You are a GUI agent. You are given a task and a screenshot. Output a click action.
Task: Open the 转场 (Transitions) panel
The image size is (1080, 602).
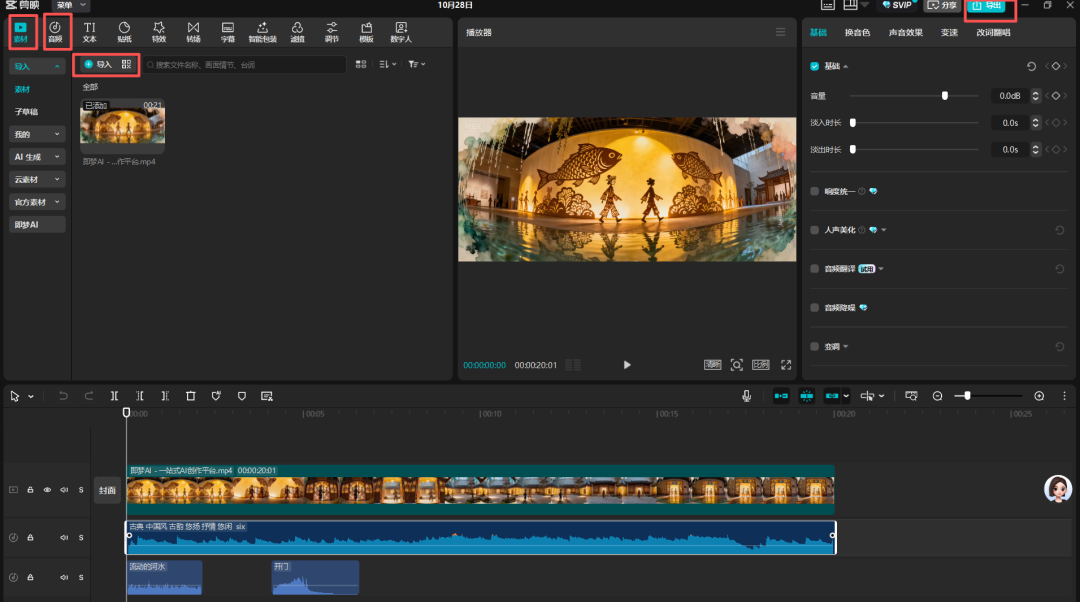(x=193, y=32)
